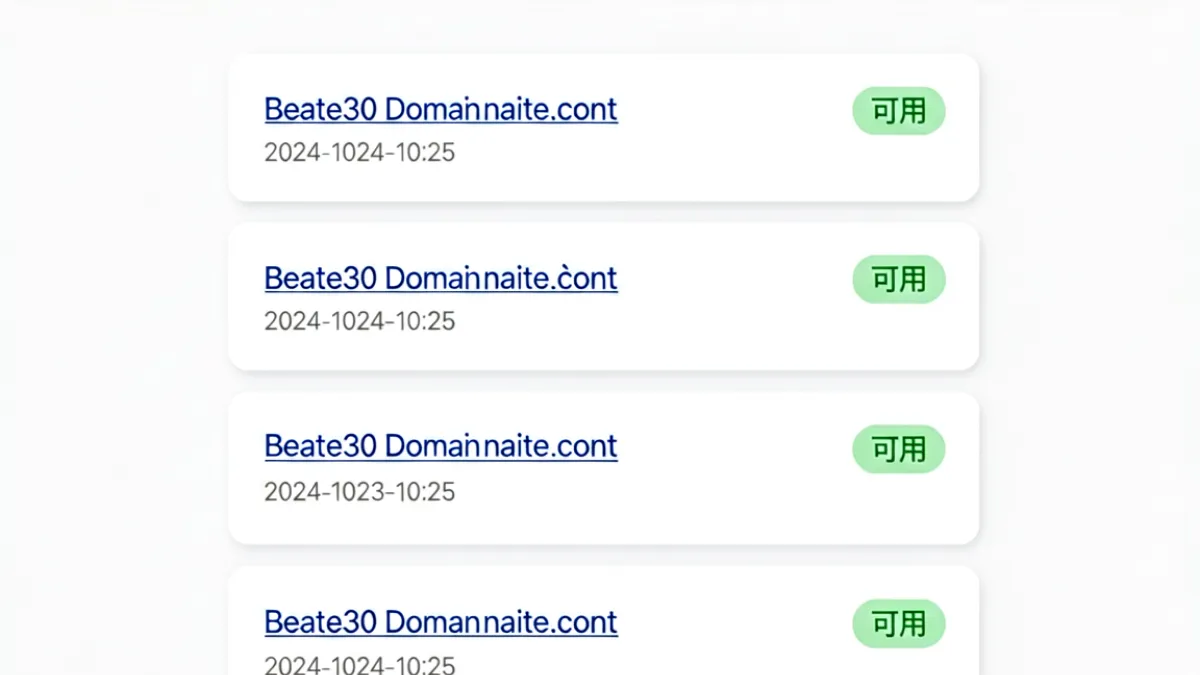Click the 2024-1024-10:25 timestamp in topmost card

[x=360, y=153]
